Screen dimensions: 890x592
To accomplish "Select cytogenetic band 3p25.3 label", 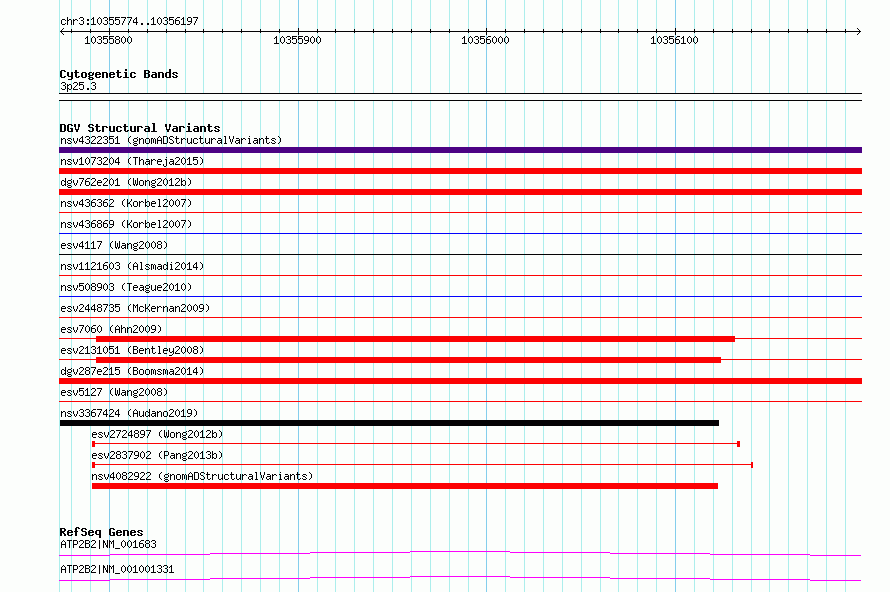I will click(x=78, y=86).
